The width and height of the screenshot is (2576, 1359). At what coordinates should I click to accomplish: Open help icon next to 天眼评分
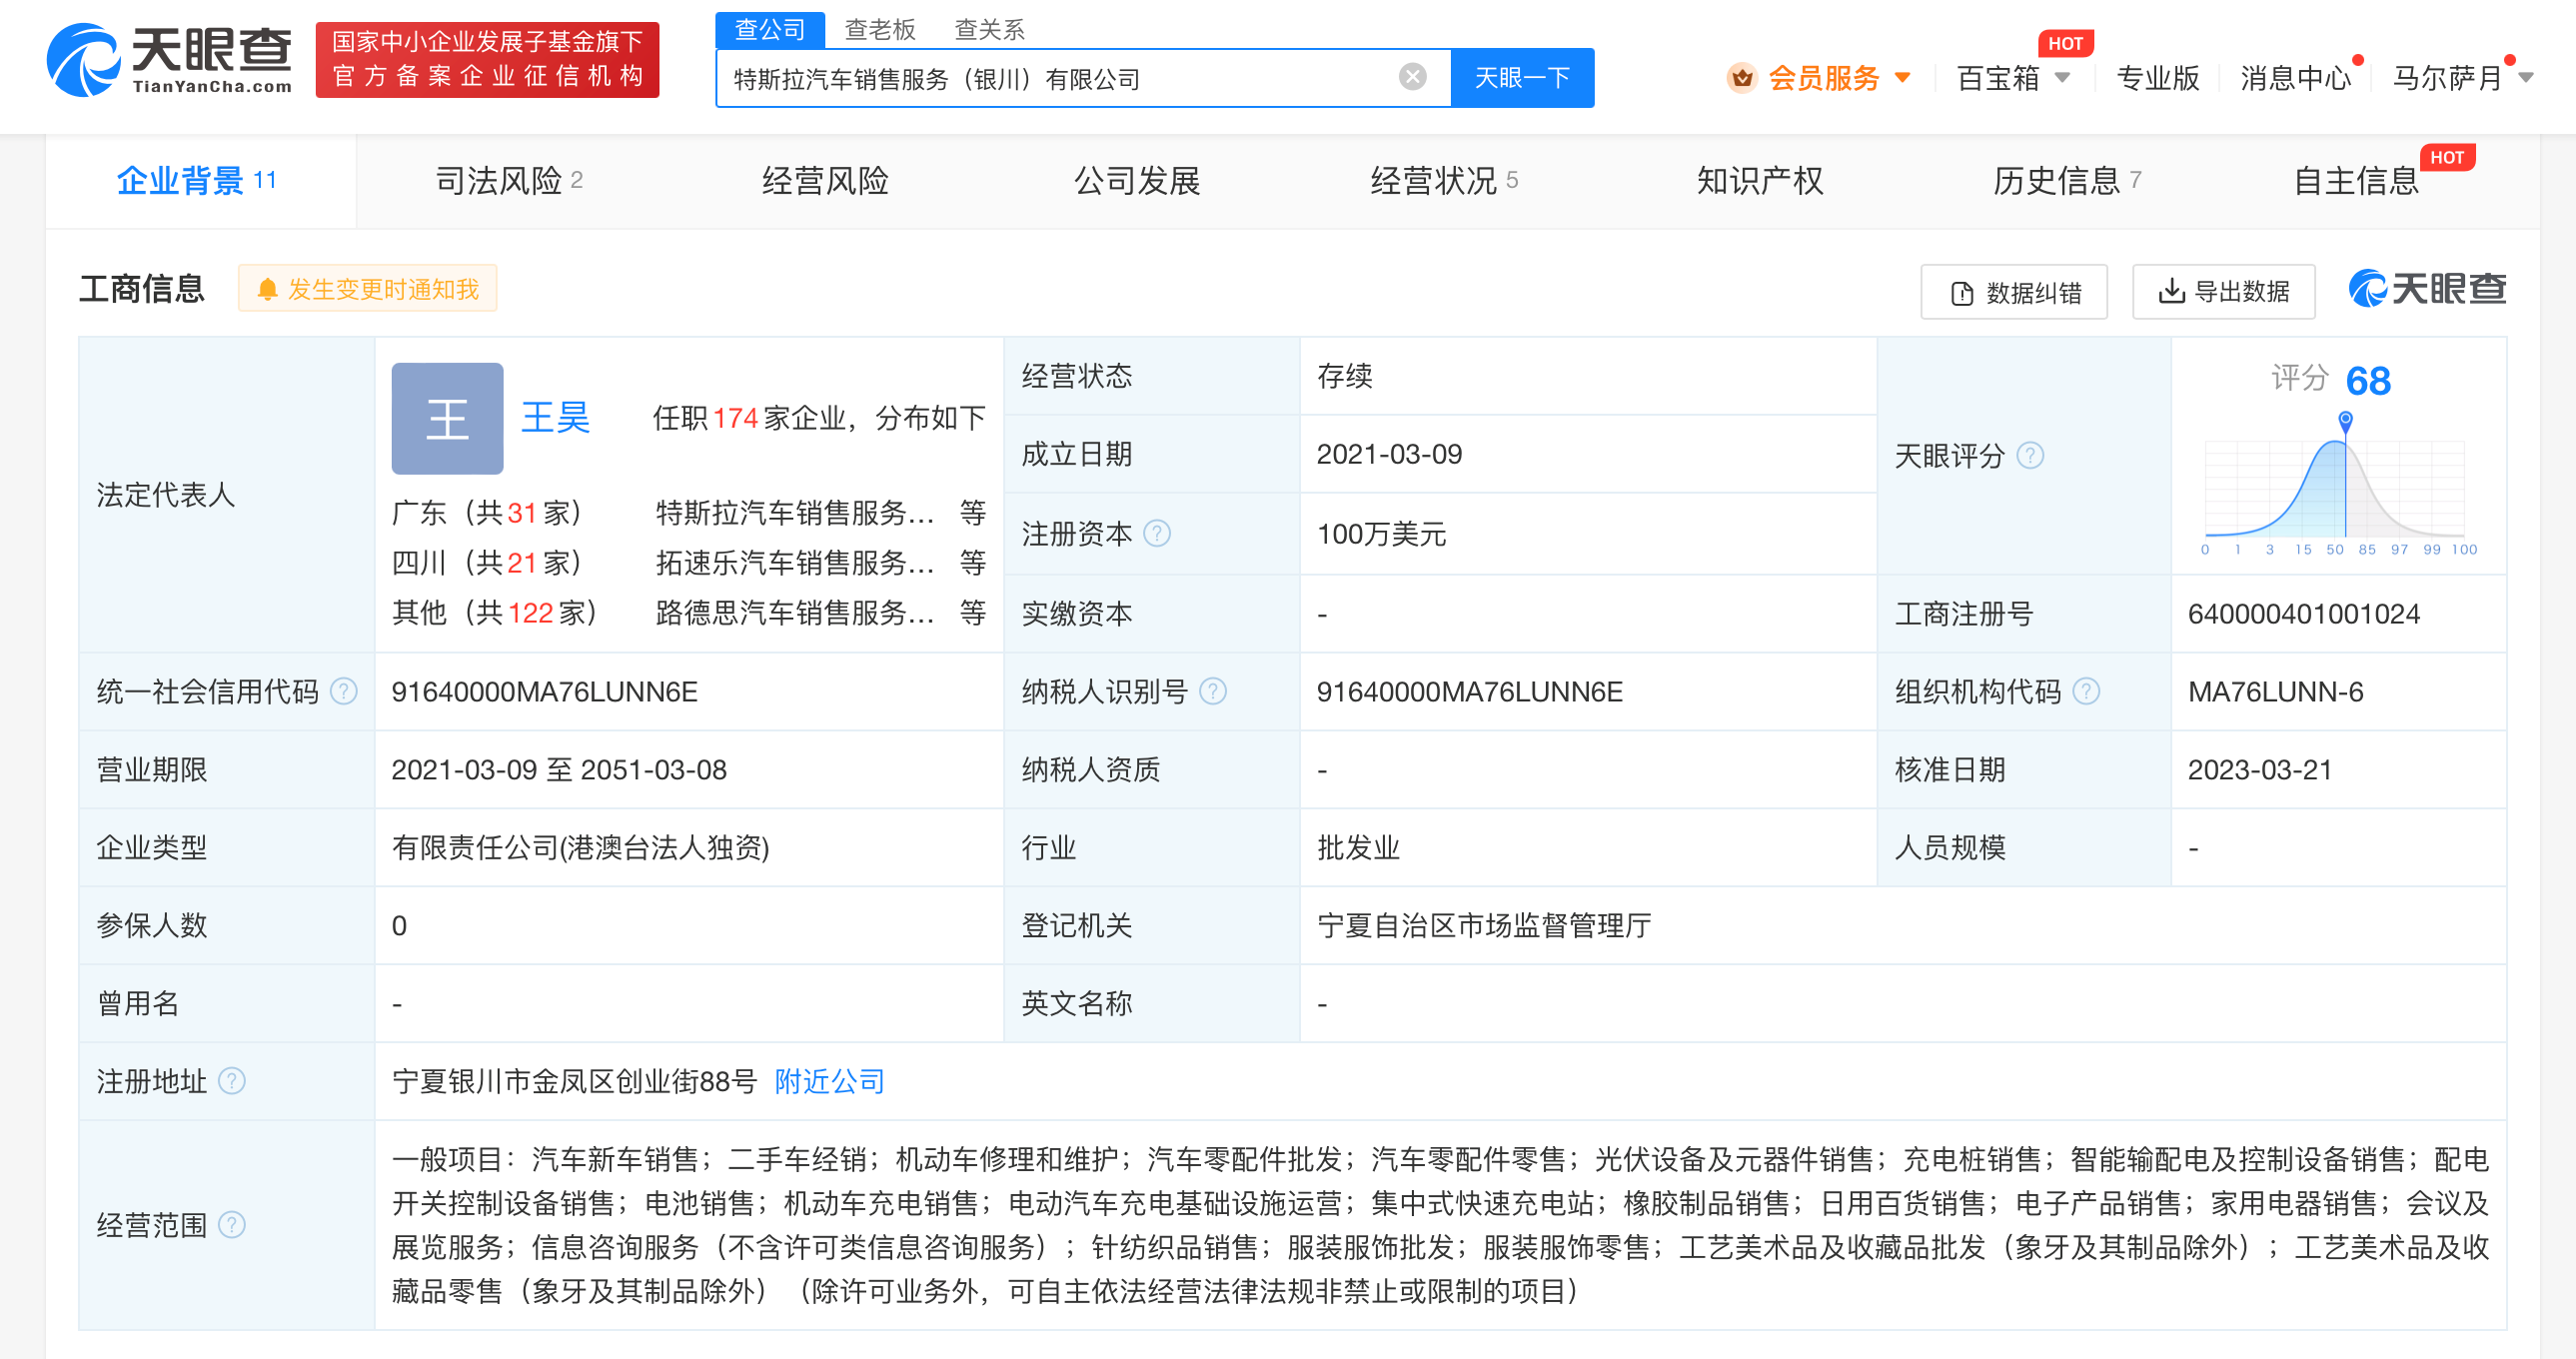[2029, 456]
